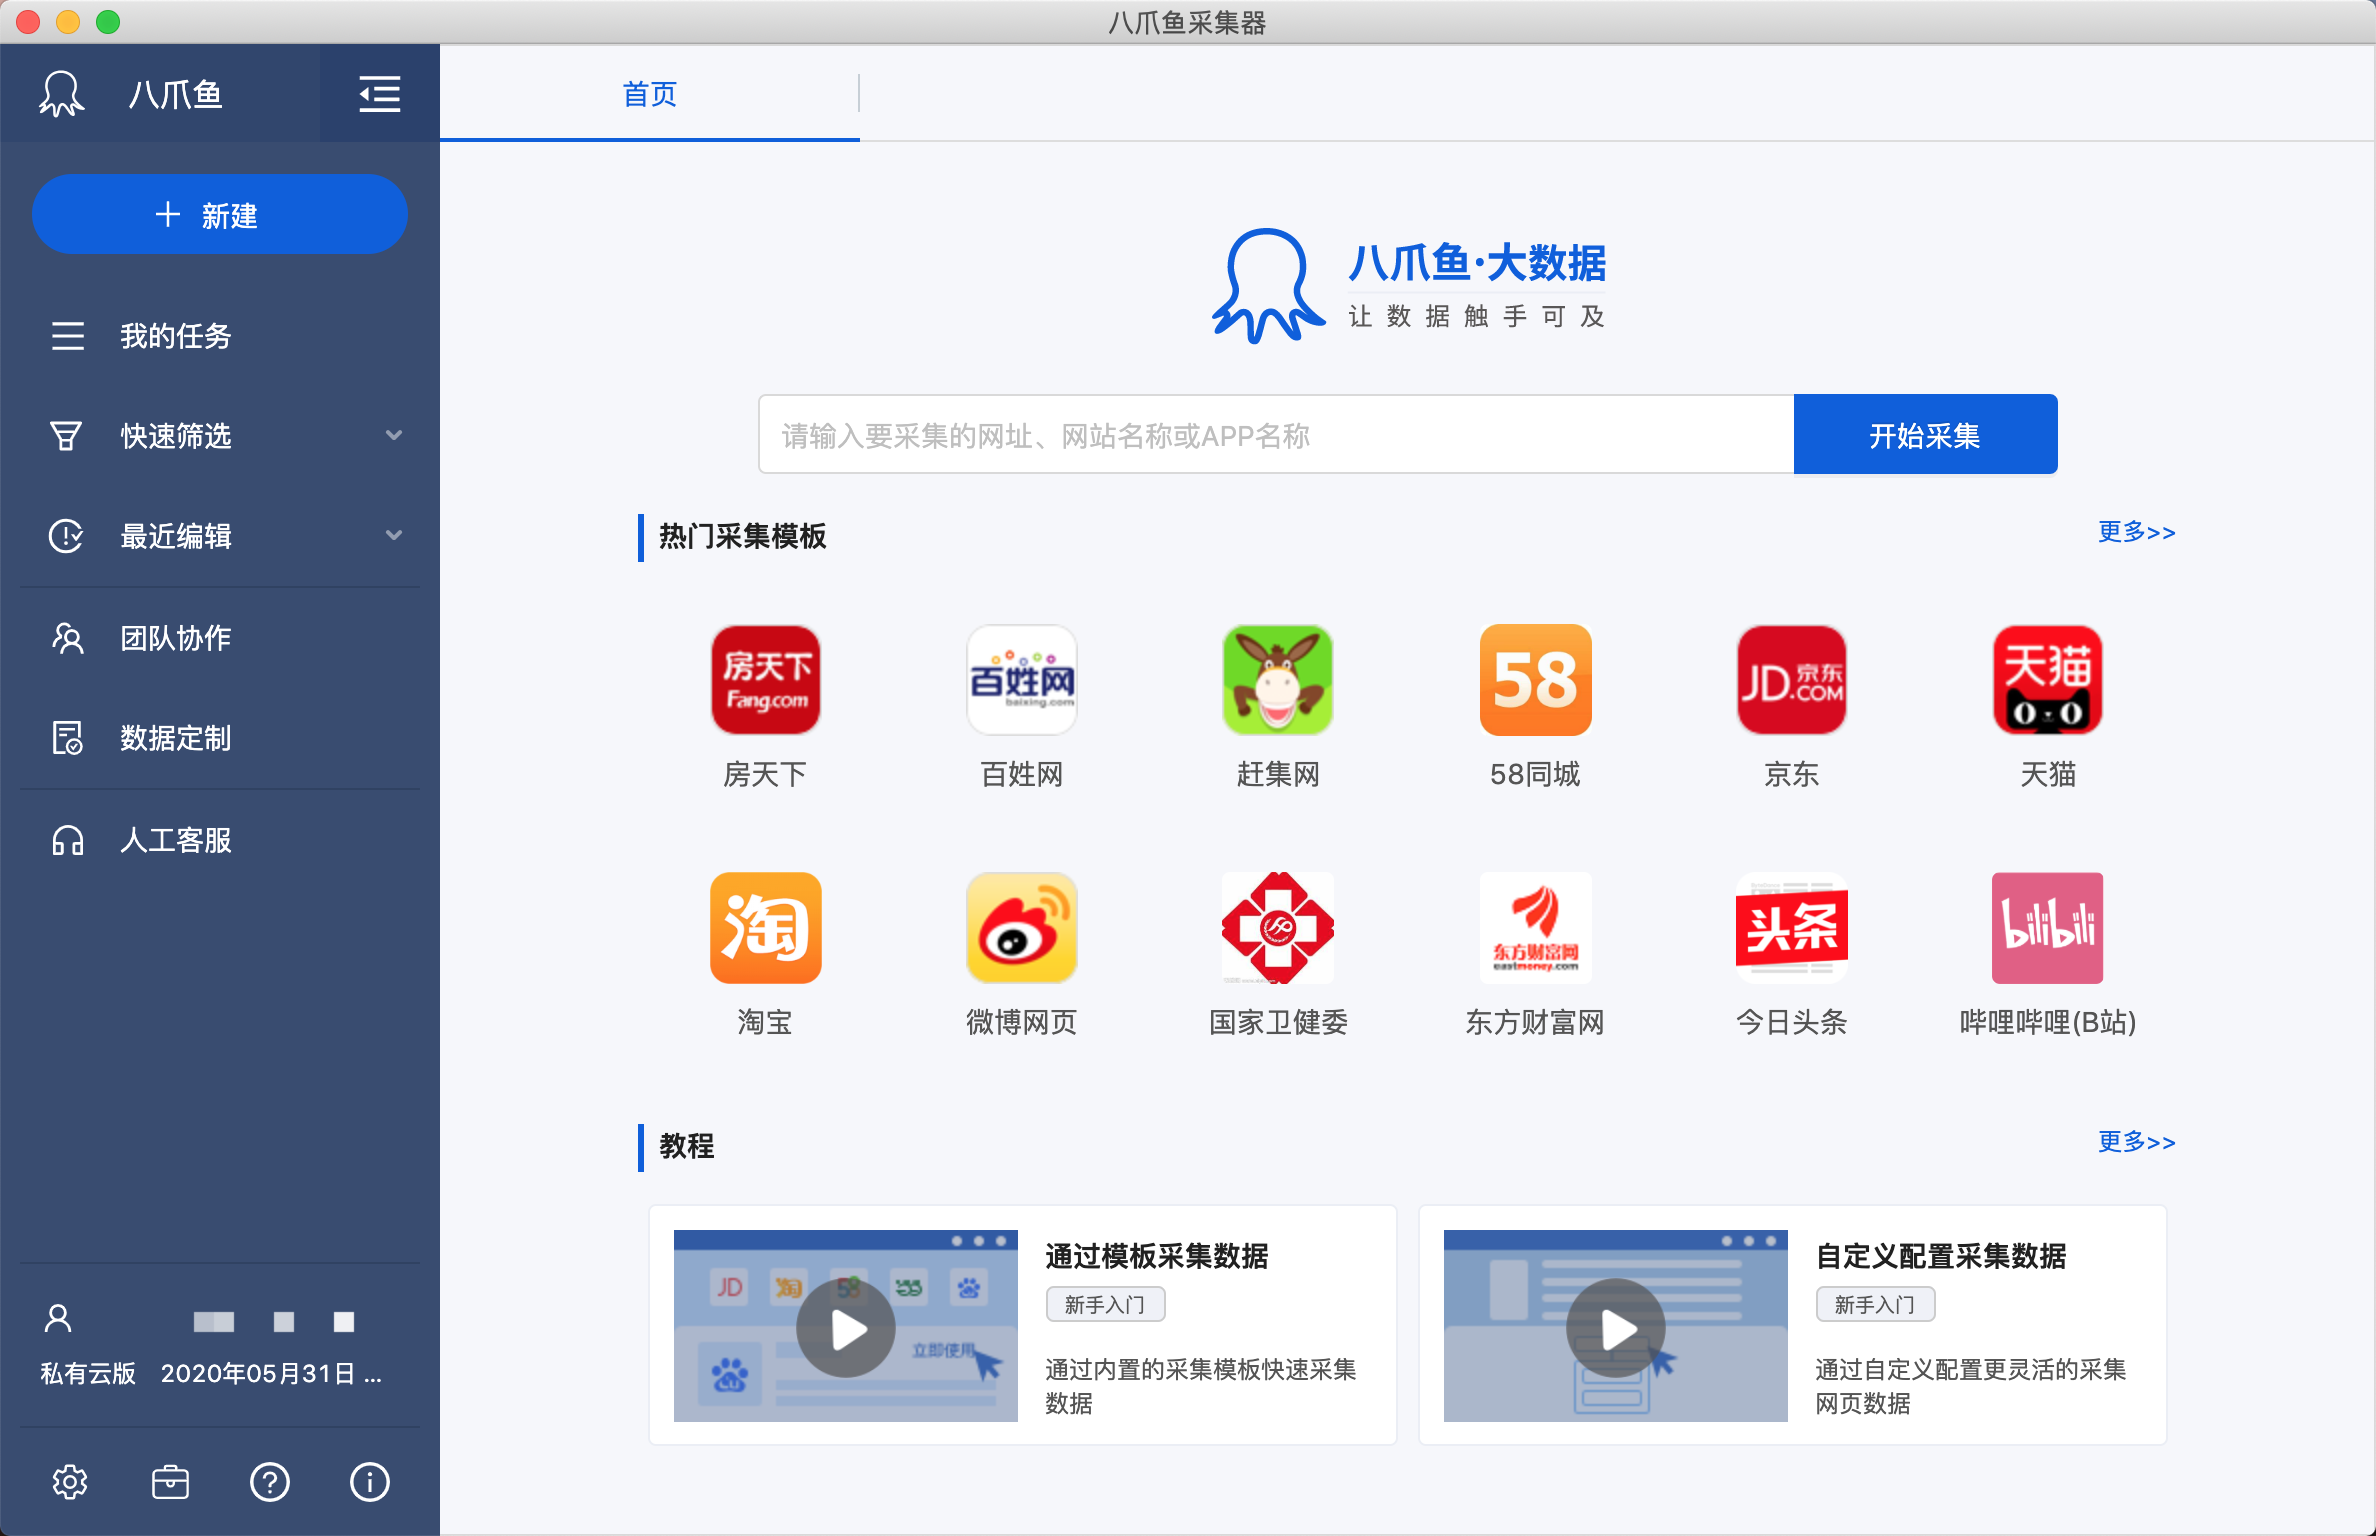Open settings via the gear icon
Viewport: 2376px width, 1536px height.
click(70, 1482)
